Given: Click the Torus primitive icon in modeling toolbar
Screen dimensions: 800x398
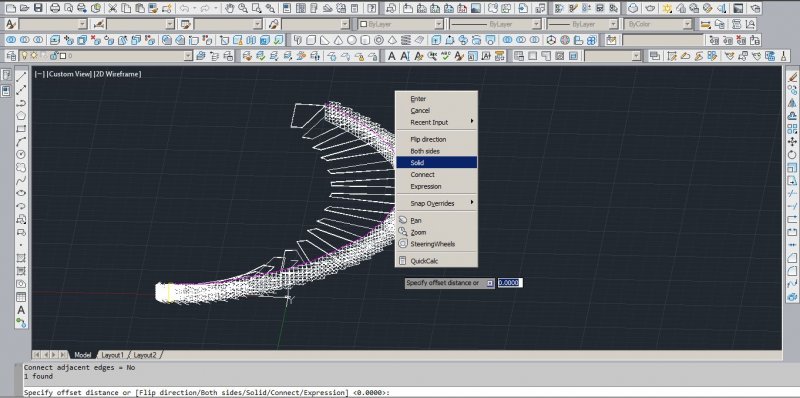Looking at the screenshot, I should (379, 40).
